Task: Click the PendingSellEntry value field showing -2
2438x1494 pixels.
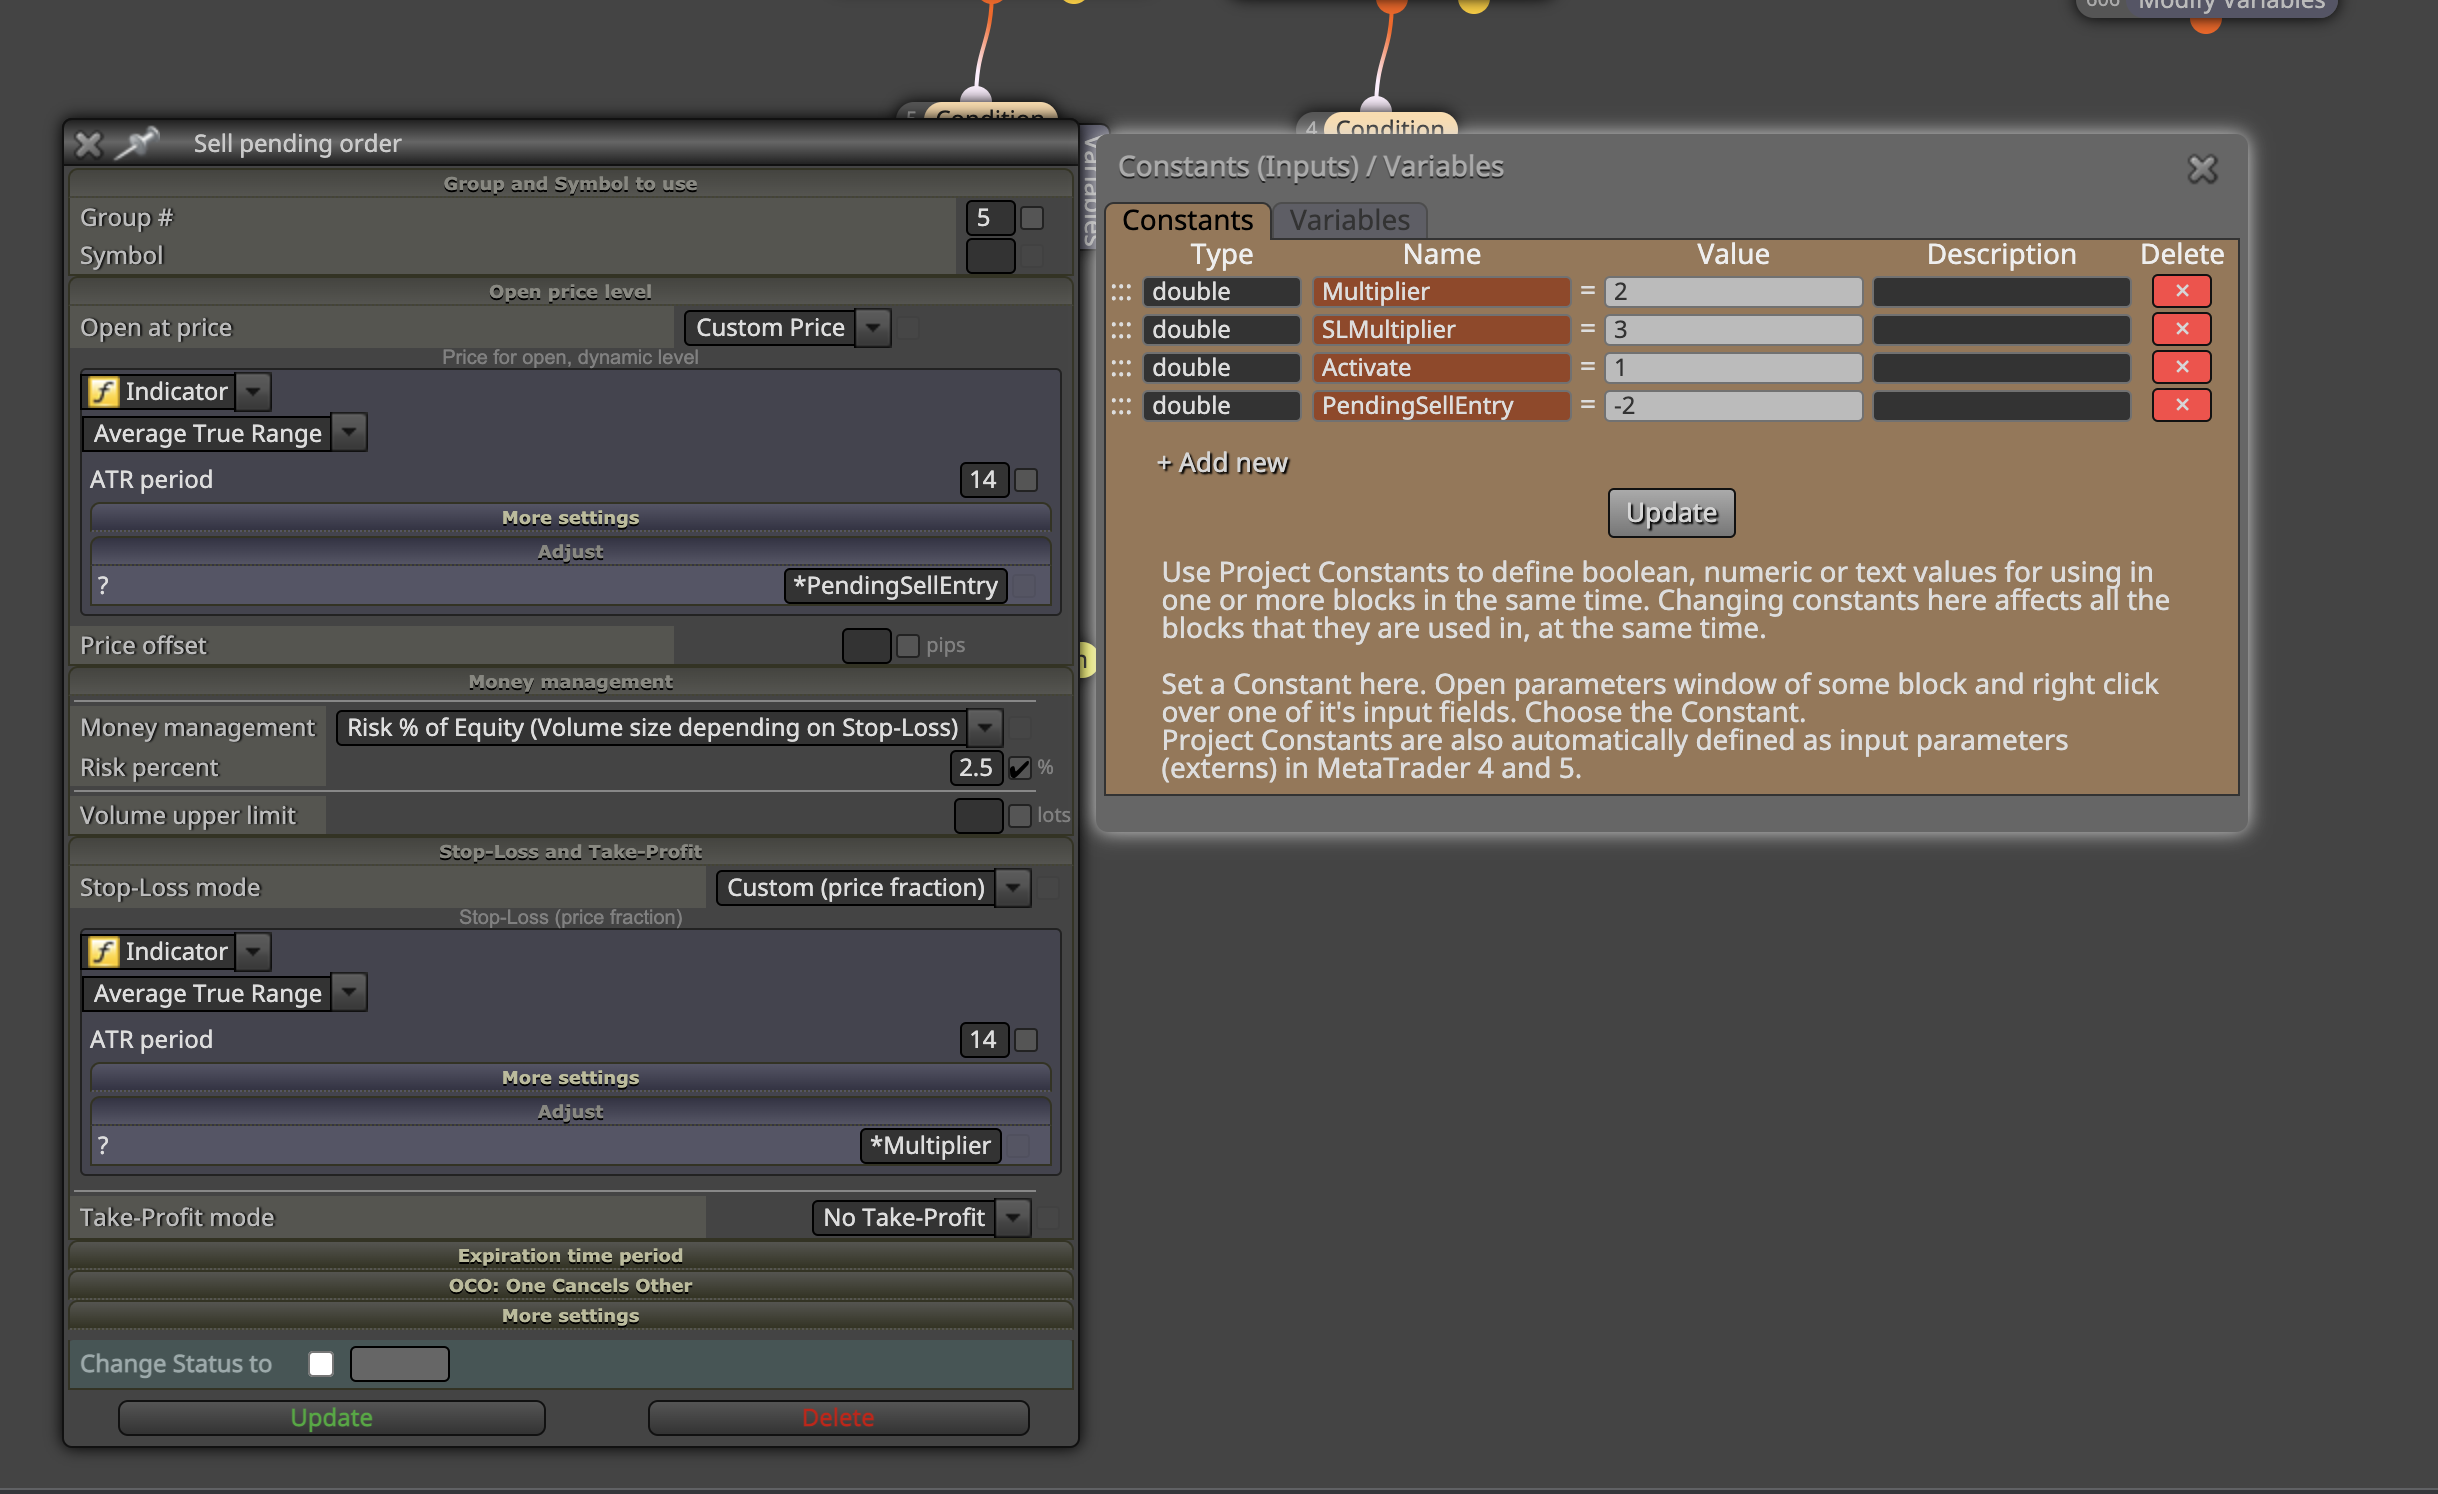Action: (x=1733, y=406)
